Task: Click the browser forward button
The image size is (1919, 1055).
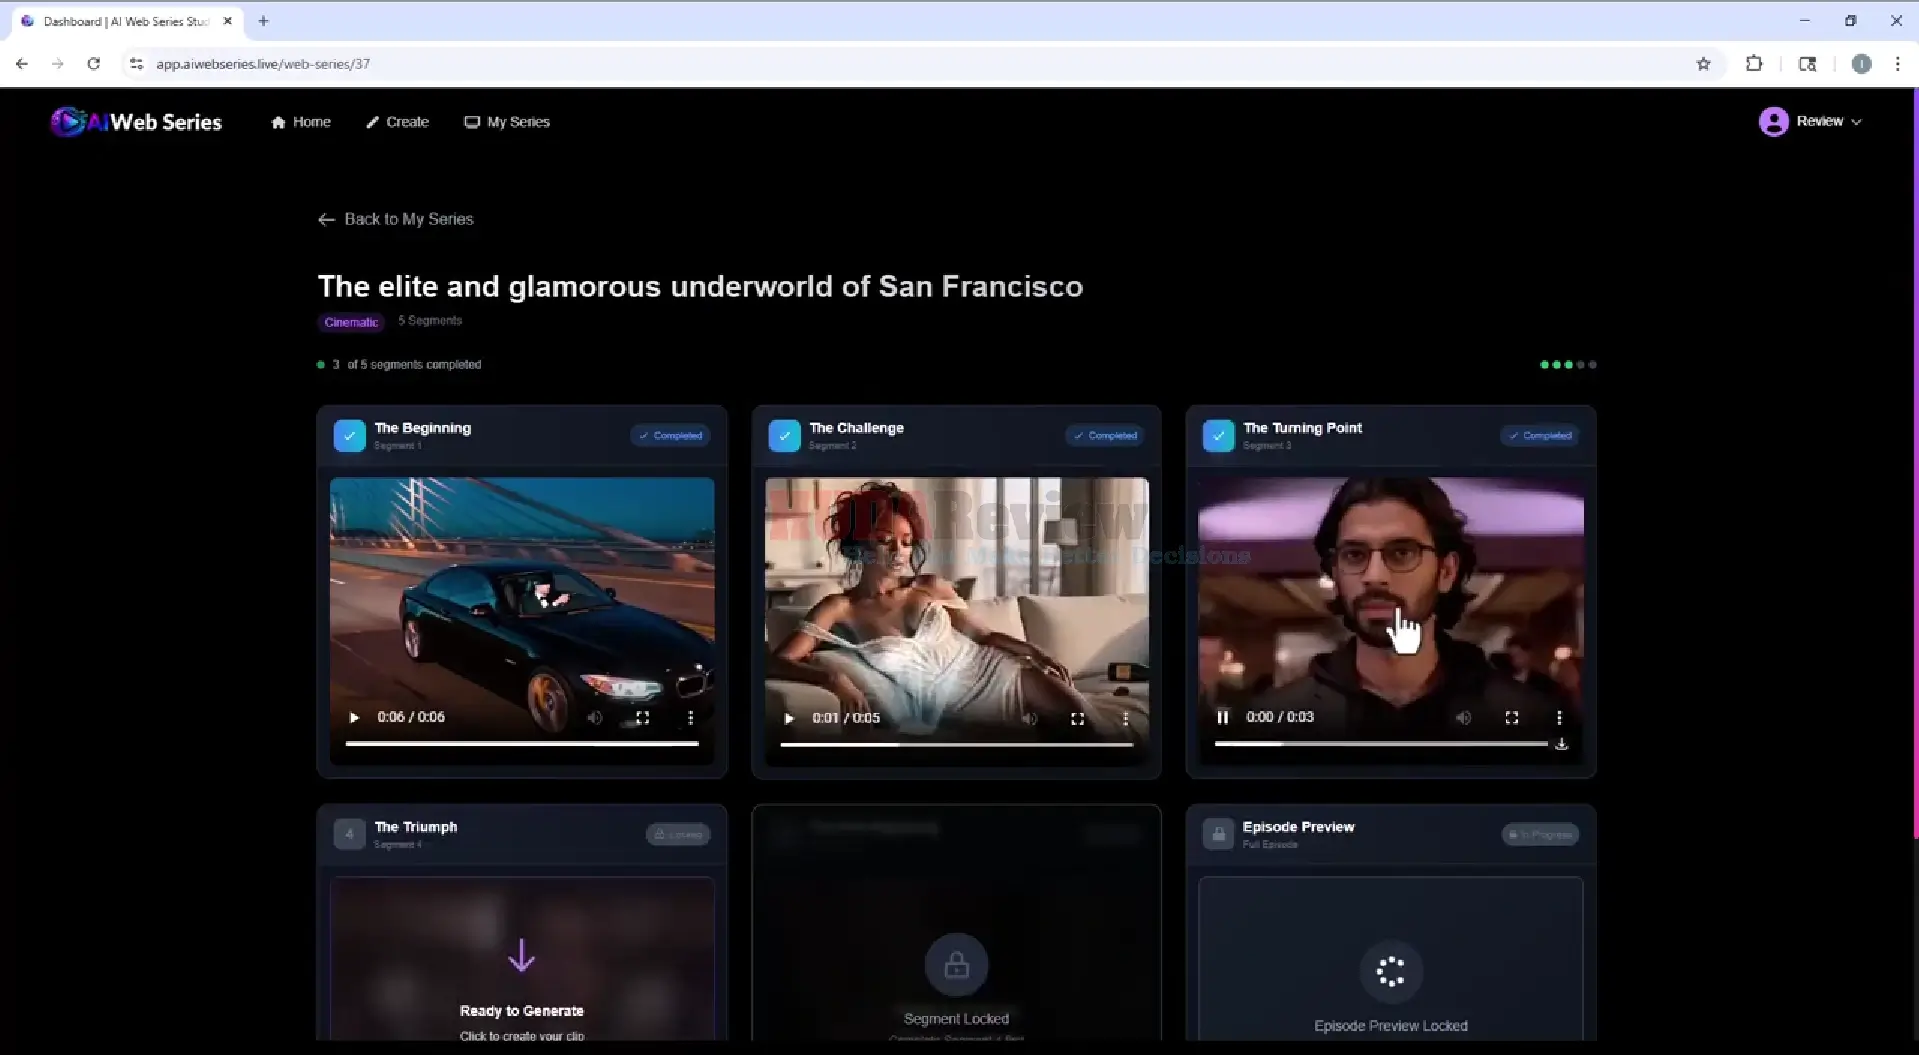Action: 57,64
